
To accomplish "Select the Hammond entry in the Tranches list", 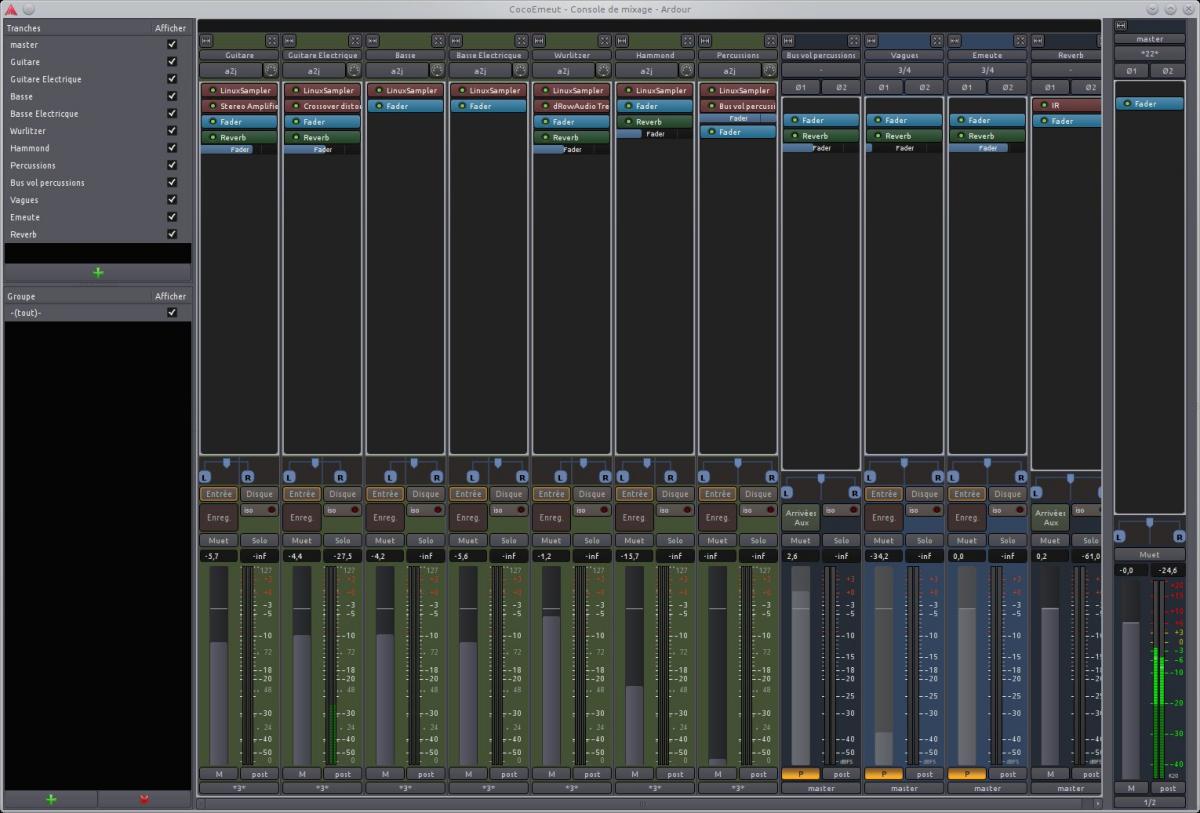I will (30, 148).
